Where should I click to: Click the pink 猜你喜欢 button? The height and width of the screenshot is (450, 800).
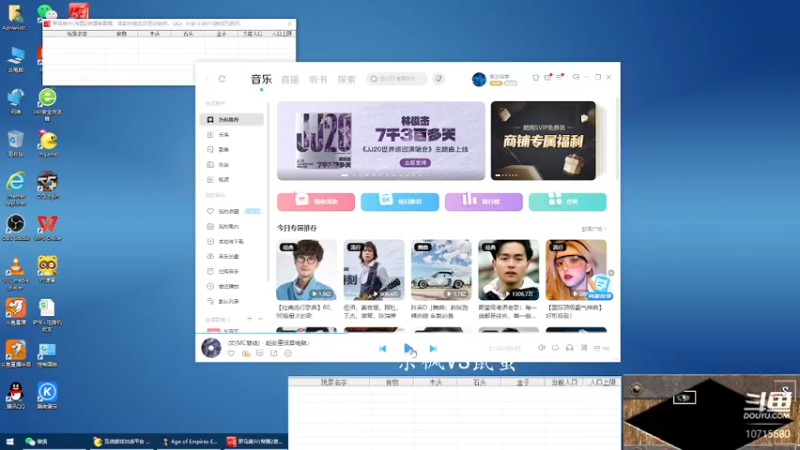pos(316,202)
